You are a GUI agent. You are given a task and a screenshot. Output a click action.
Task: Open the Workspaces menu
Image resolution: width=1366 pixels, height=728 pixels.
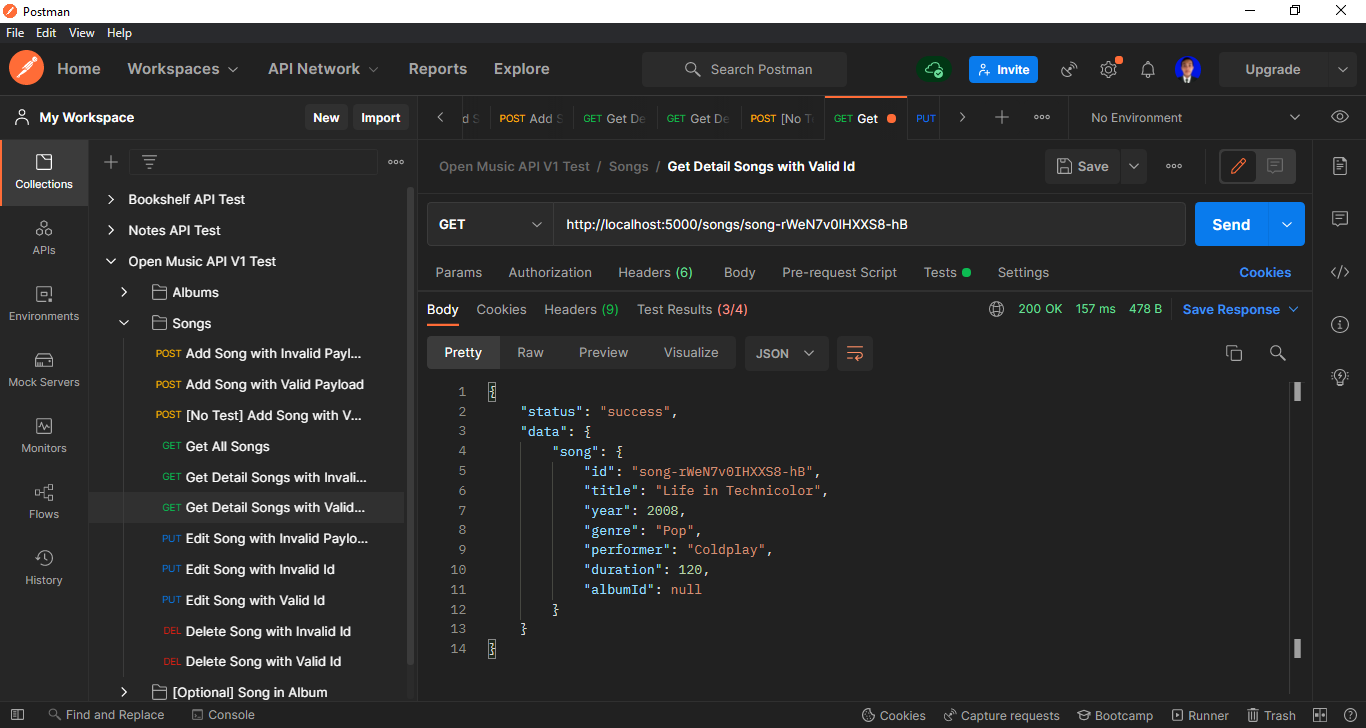pyautogui.click(x=183, y=69)
